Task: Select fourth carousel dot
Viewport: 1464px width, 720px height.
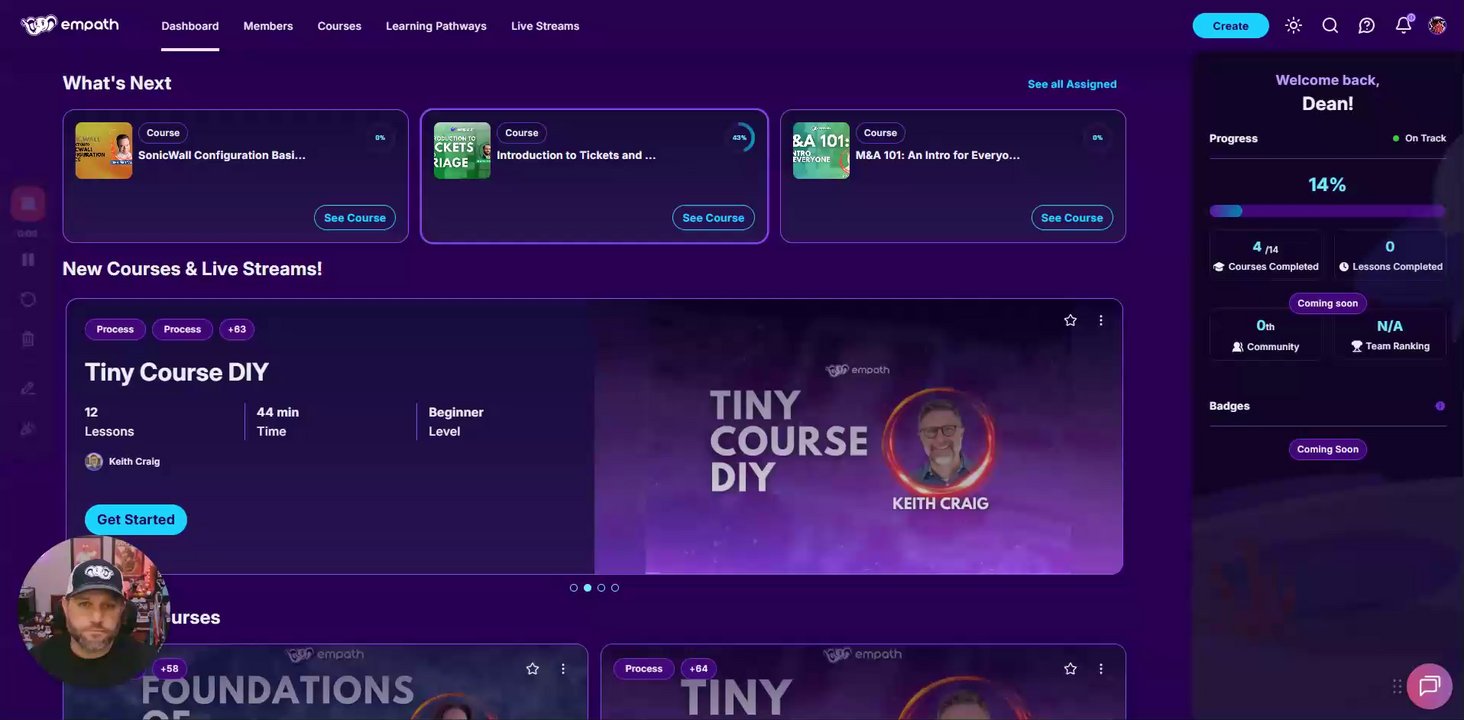Action: coord(615,588)
